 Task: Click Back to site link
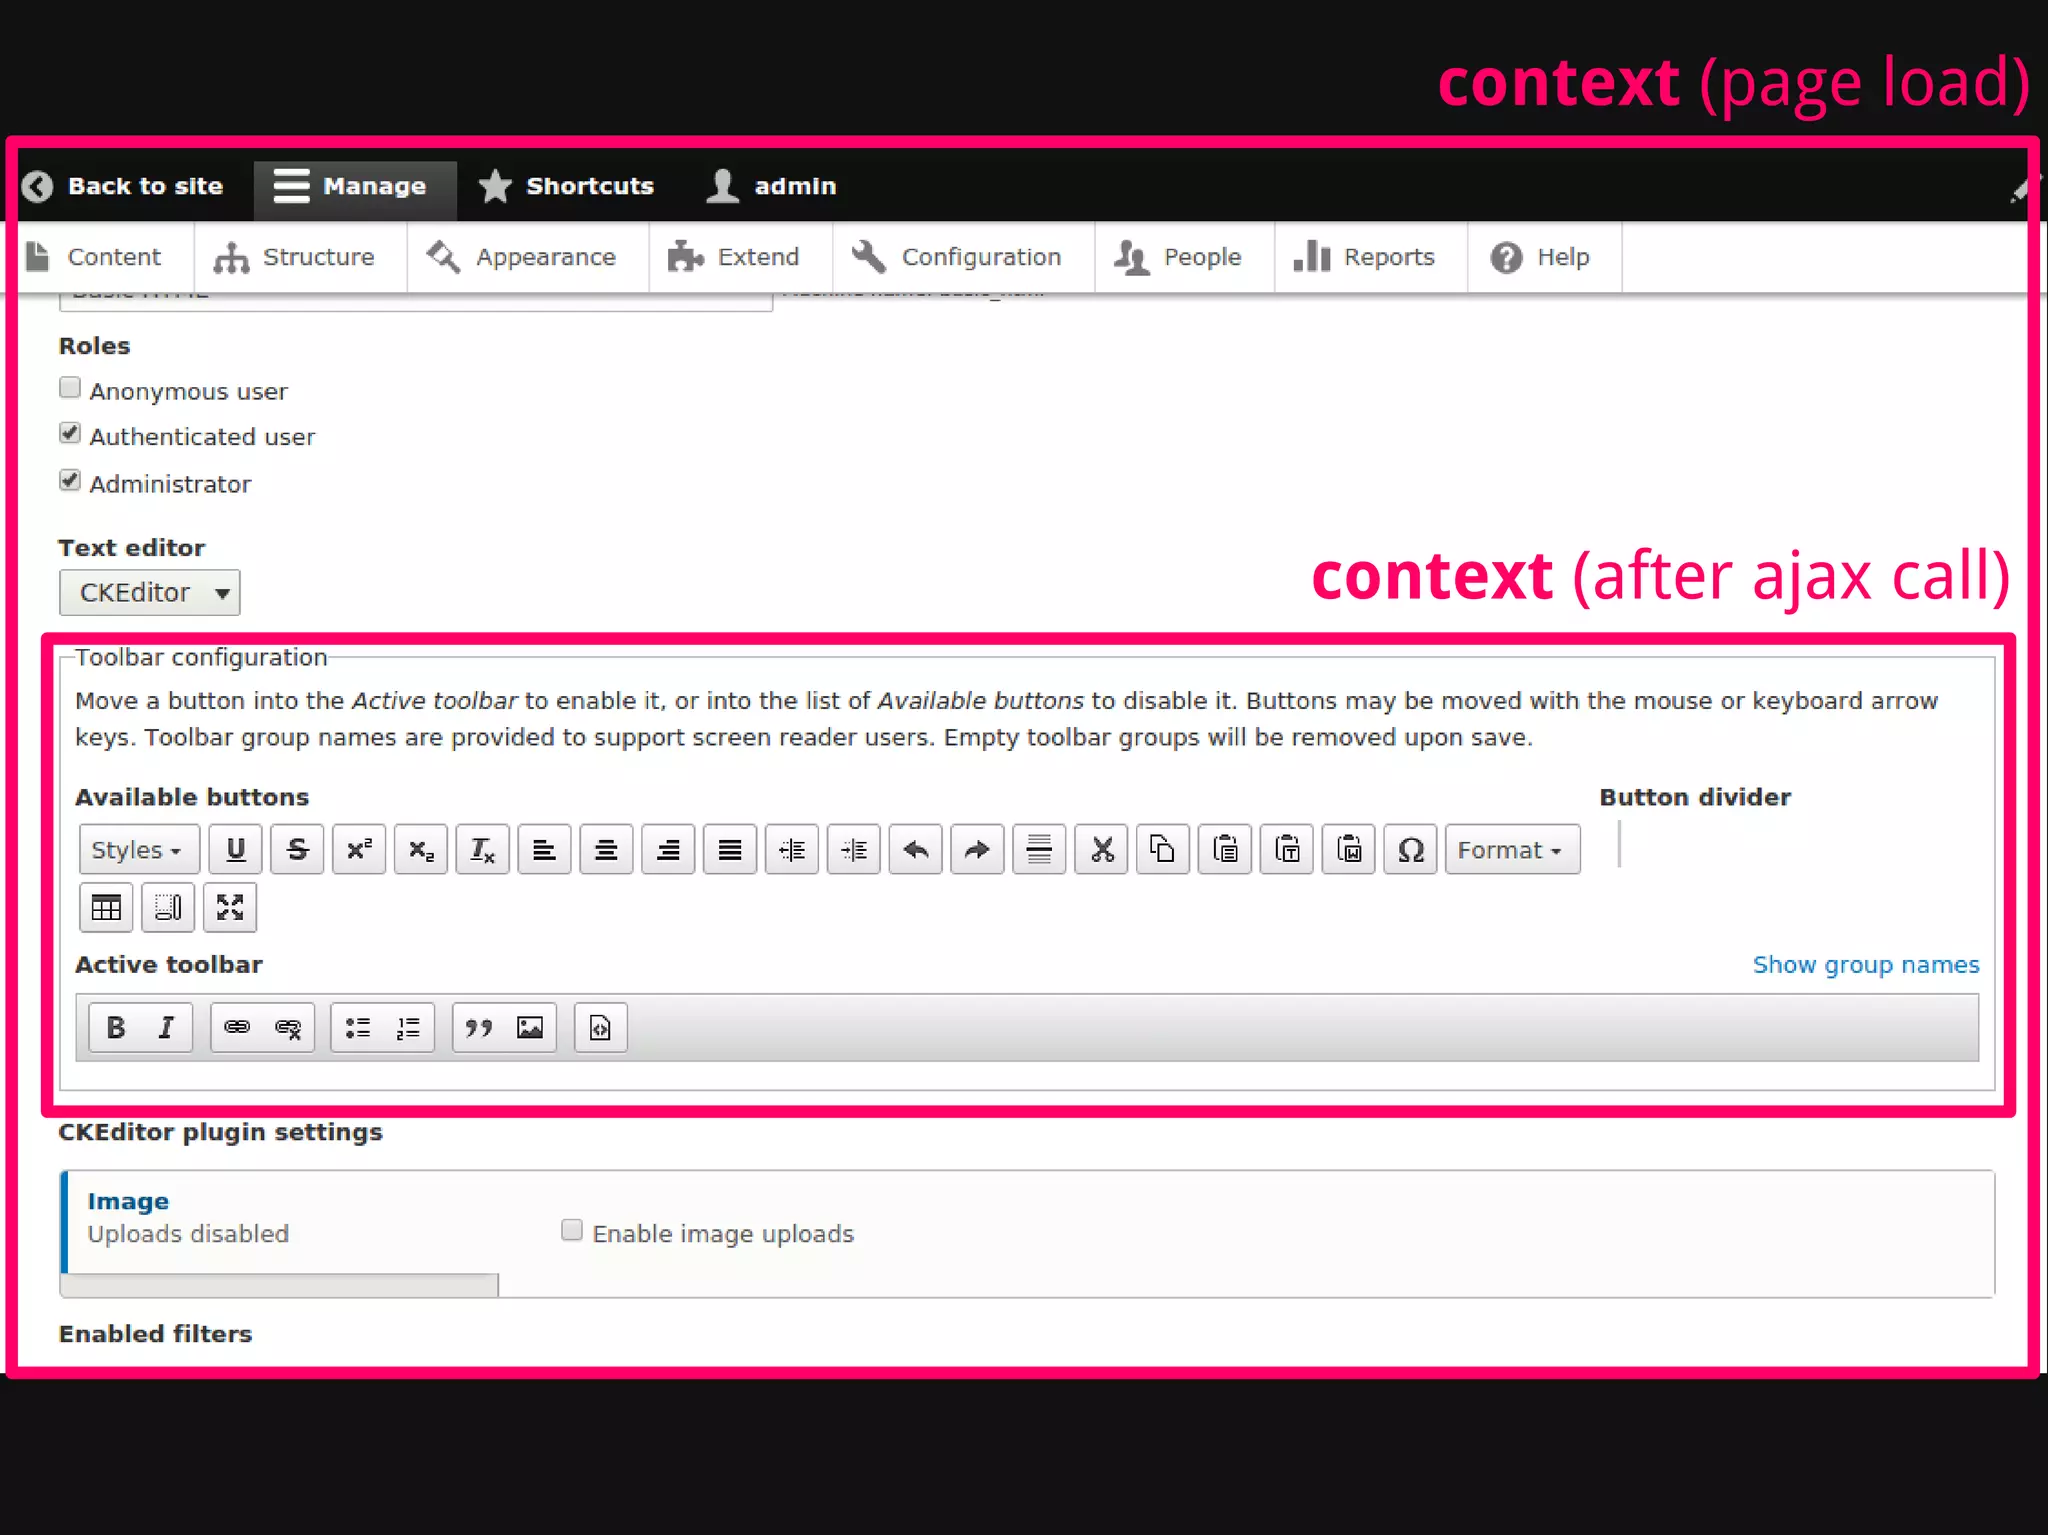(x=125, y=187)
